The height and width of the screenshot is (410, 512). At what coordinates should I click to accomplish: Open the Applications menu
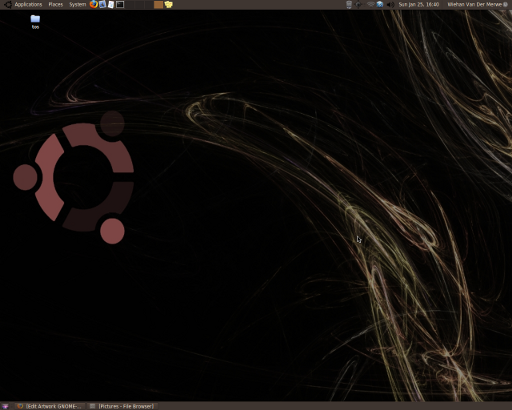click(28, 4)
